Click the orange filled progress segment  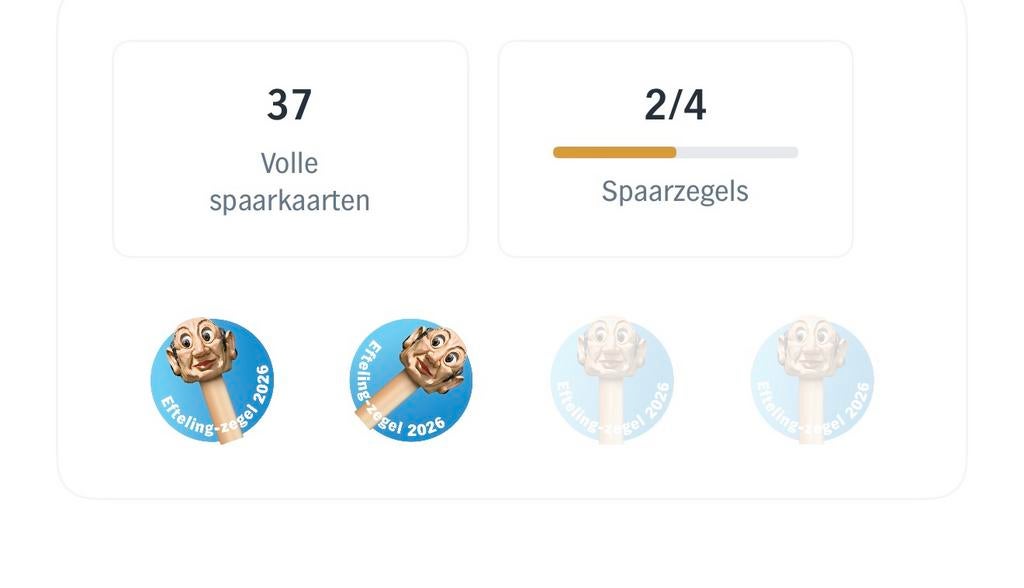[x=615, y=152]
